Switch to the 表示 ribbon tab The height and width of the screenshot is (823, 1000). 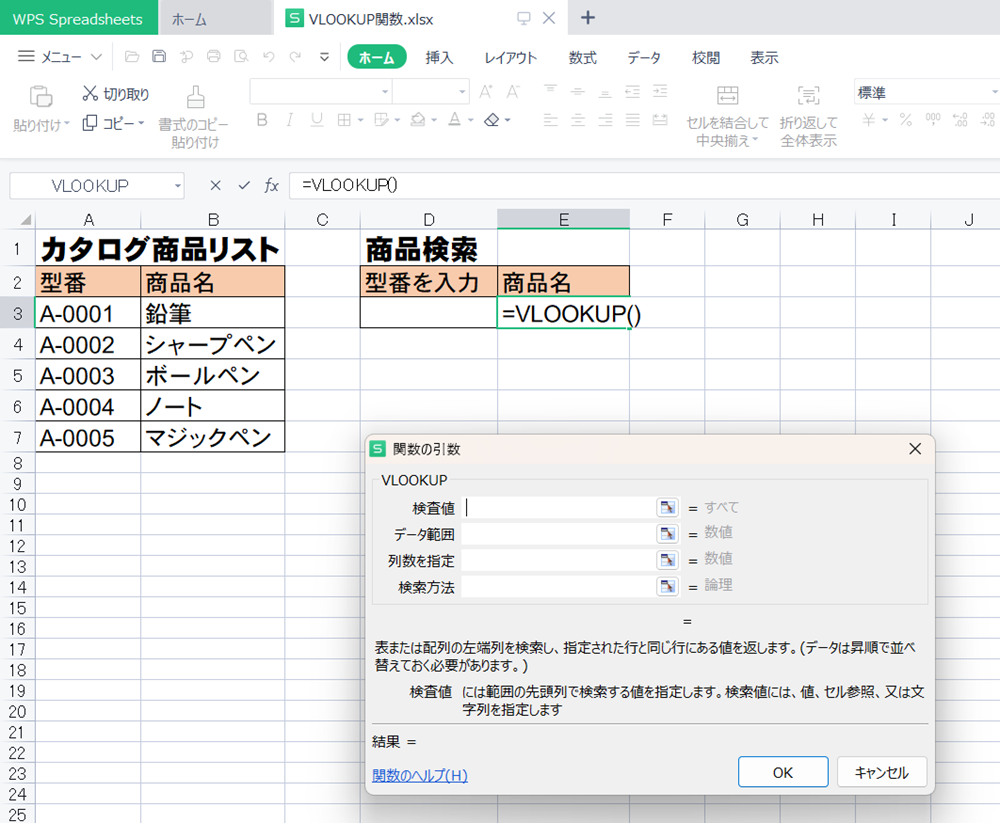click(764, 57)
